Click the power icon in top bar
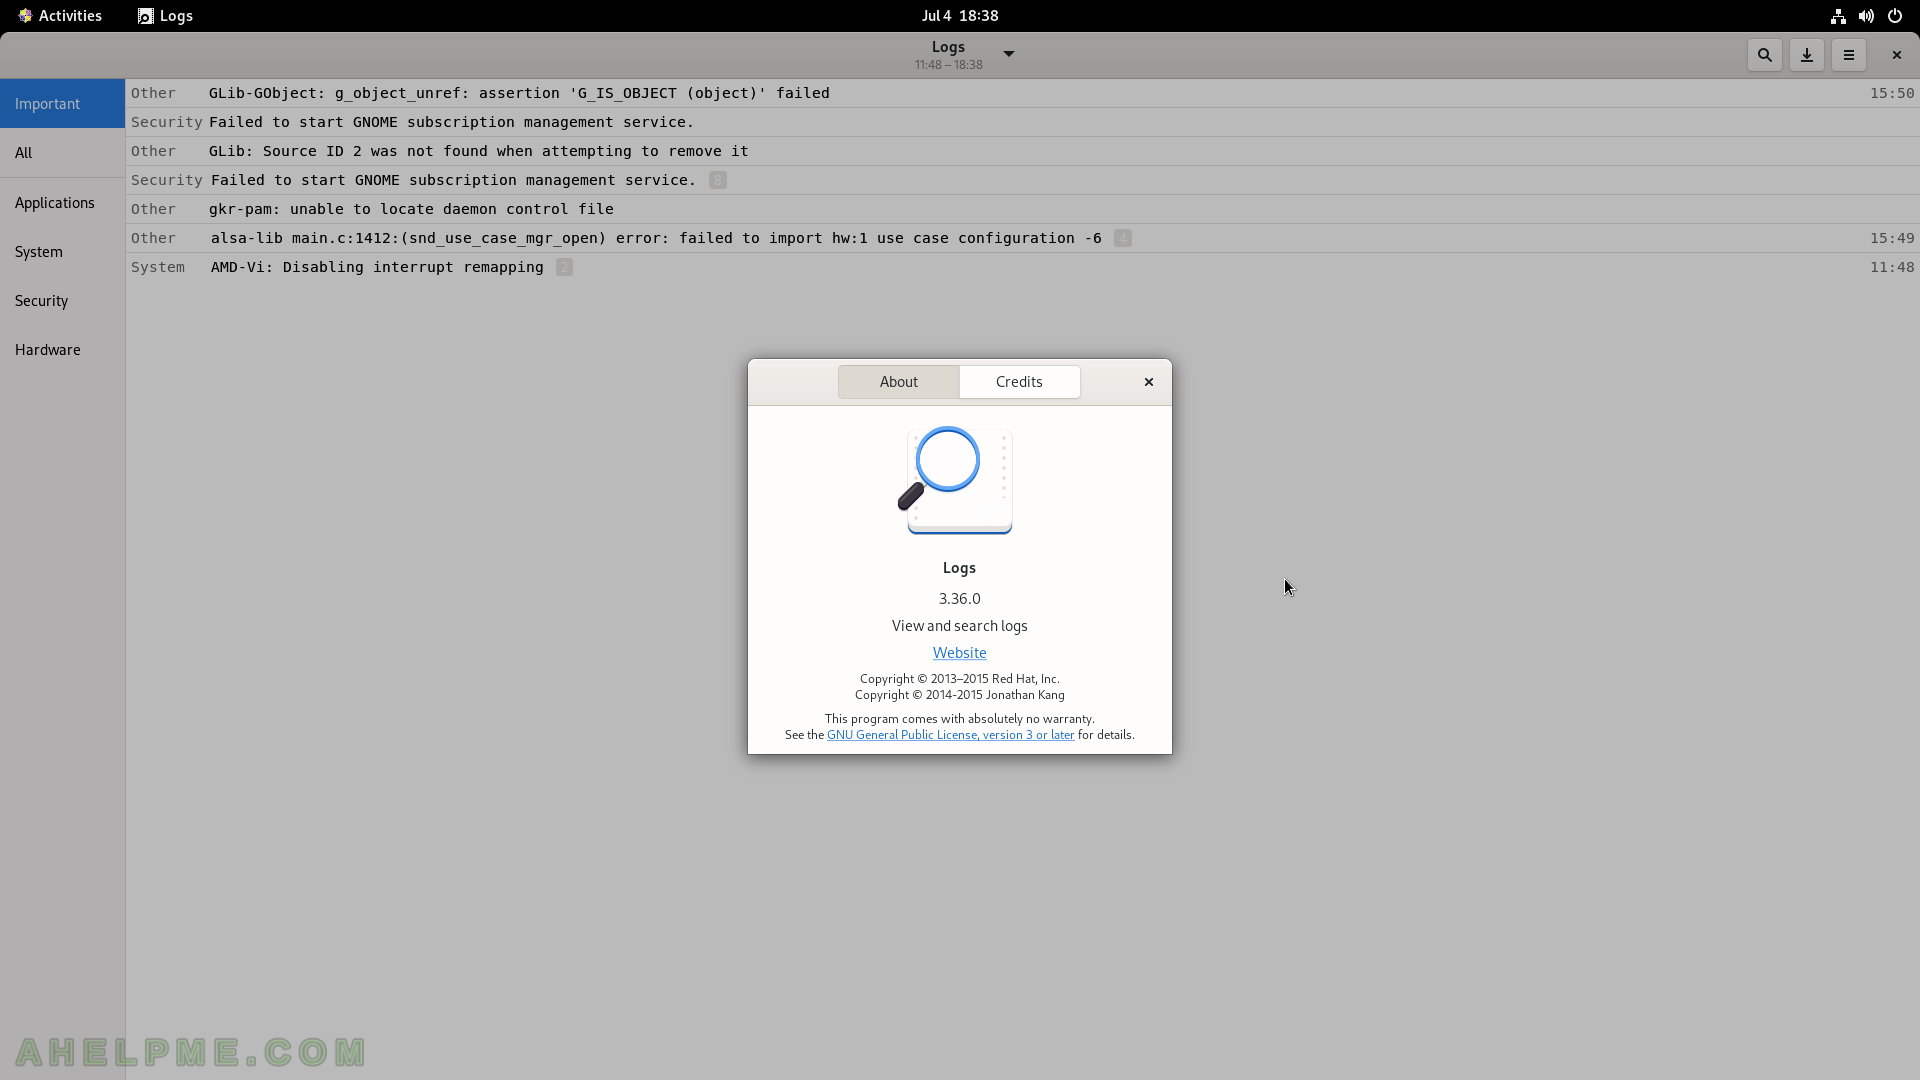This screenshot has height=1080, width=1920. tap(1894, 16)
